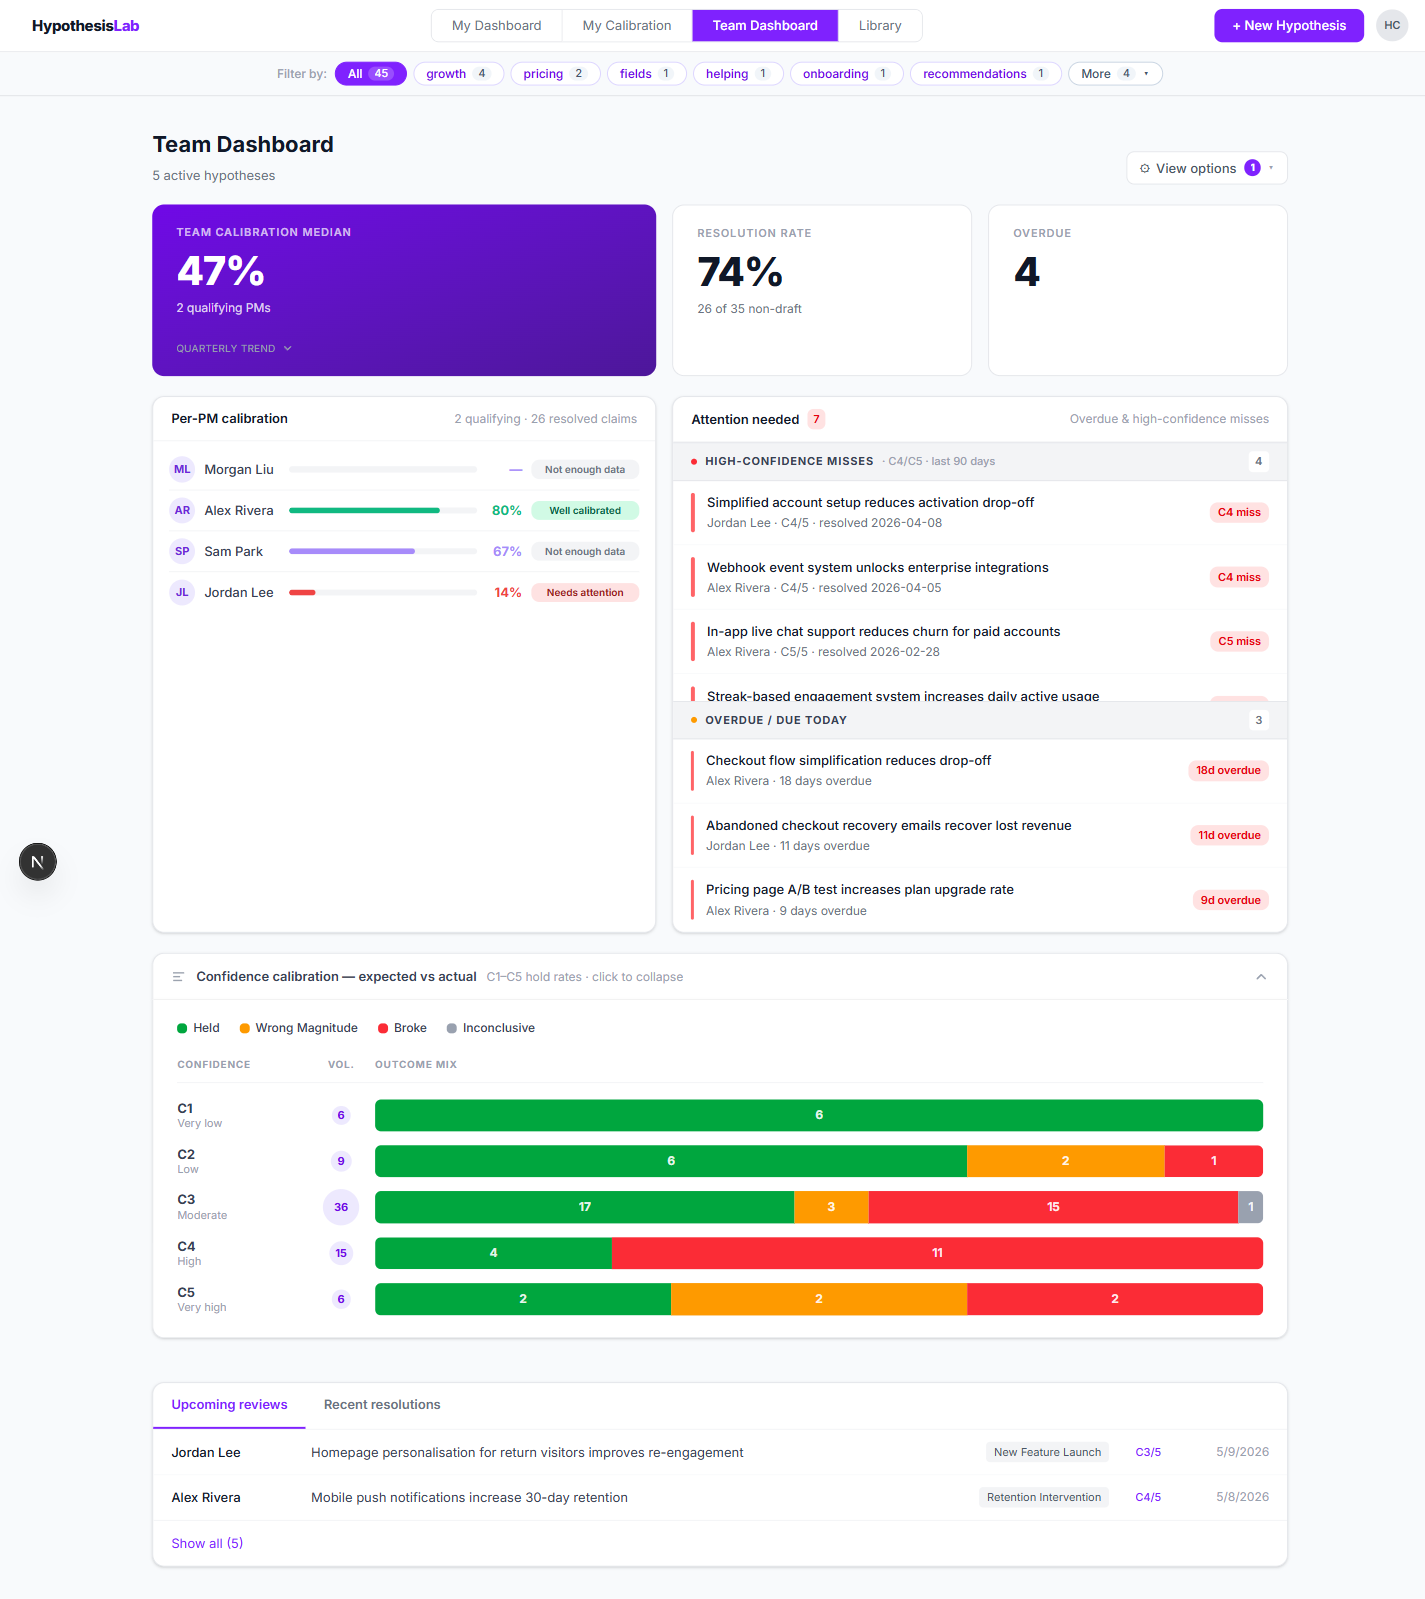This screenshot has height=1599, width=1425.
Task: Toggle the Inconclusive legend item
Action: click(490, 1028)
